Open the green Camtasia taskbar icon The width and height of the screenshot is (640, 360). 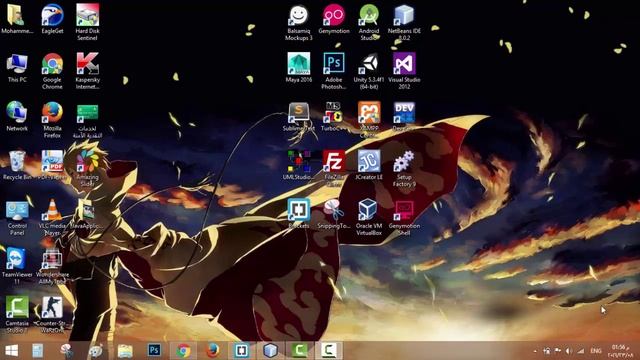click(299, 351)
